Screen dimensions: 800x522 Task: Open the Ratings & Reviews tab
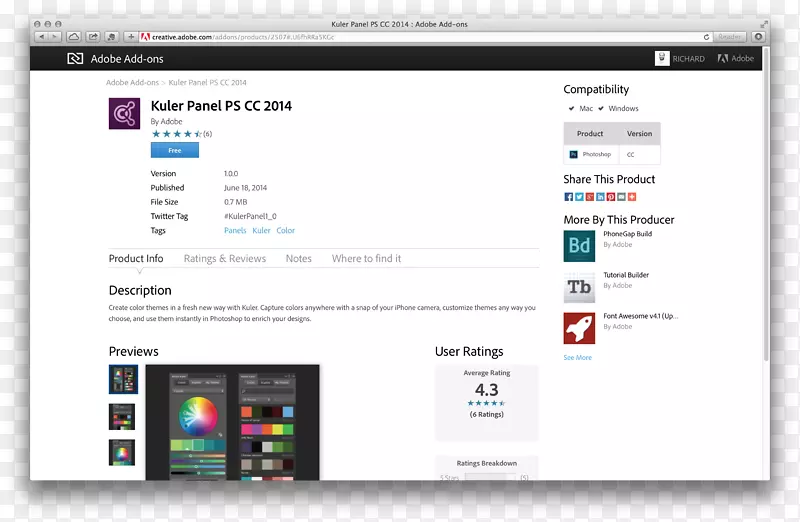point(224,259)
